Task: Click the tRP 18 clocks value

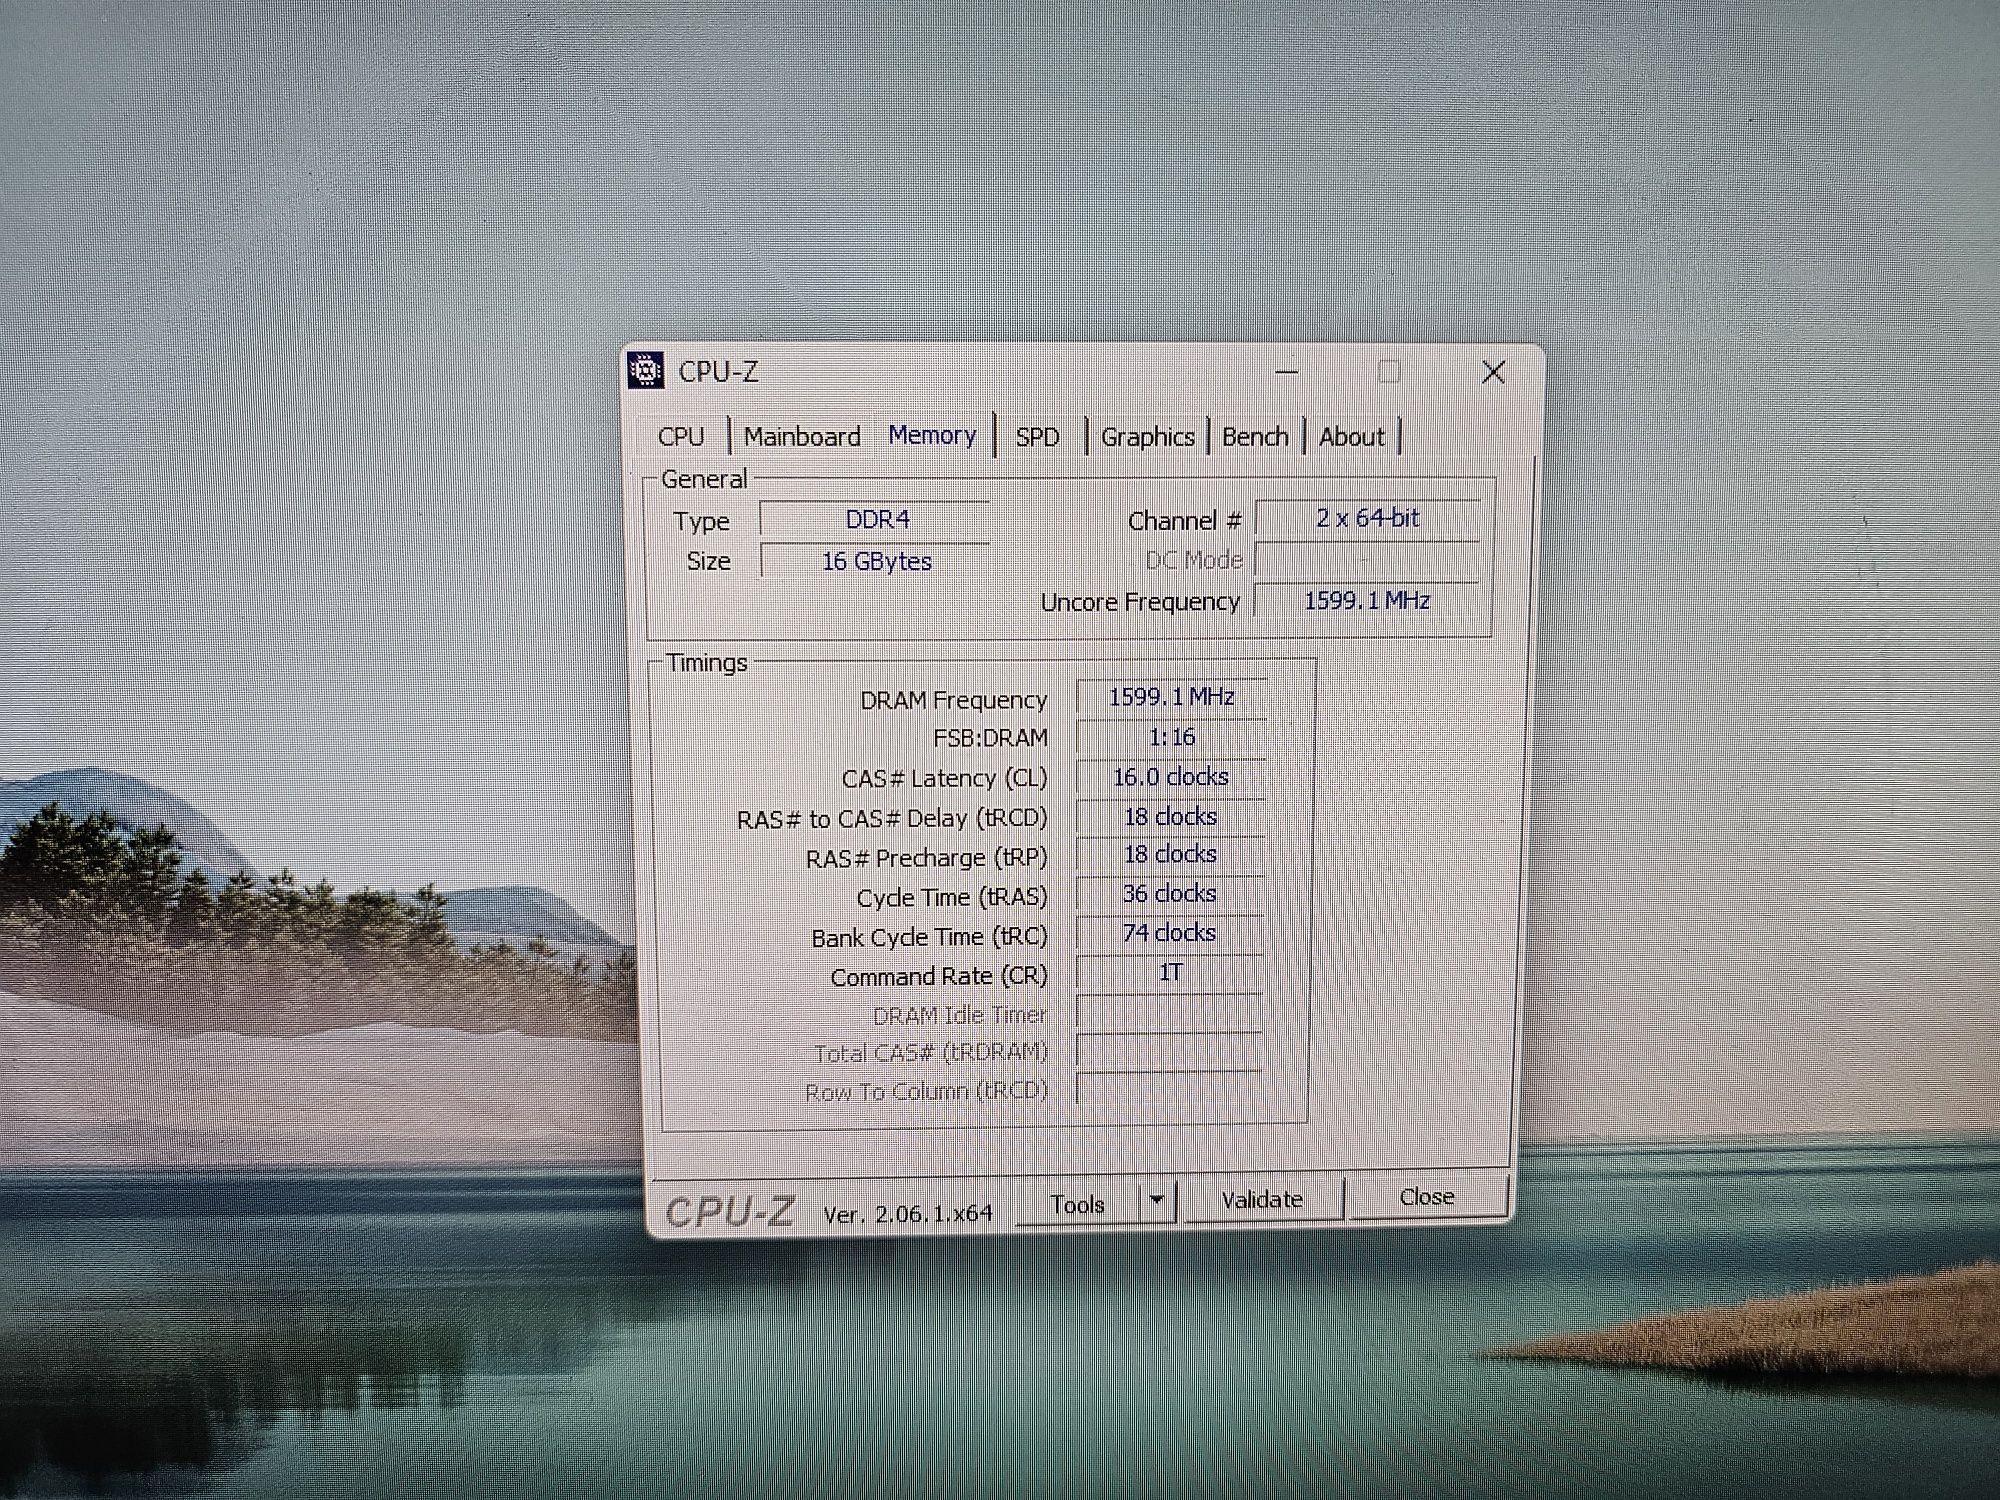Action: pos(1170,854)
